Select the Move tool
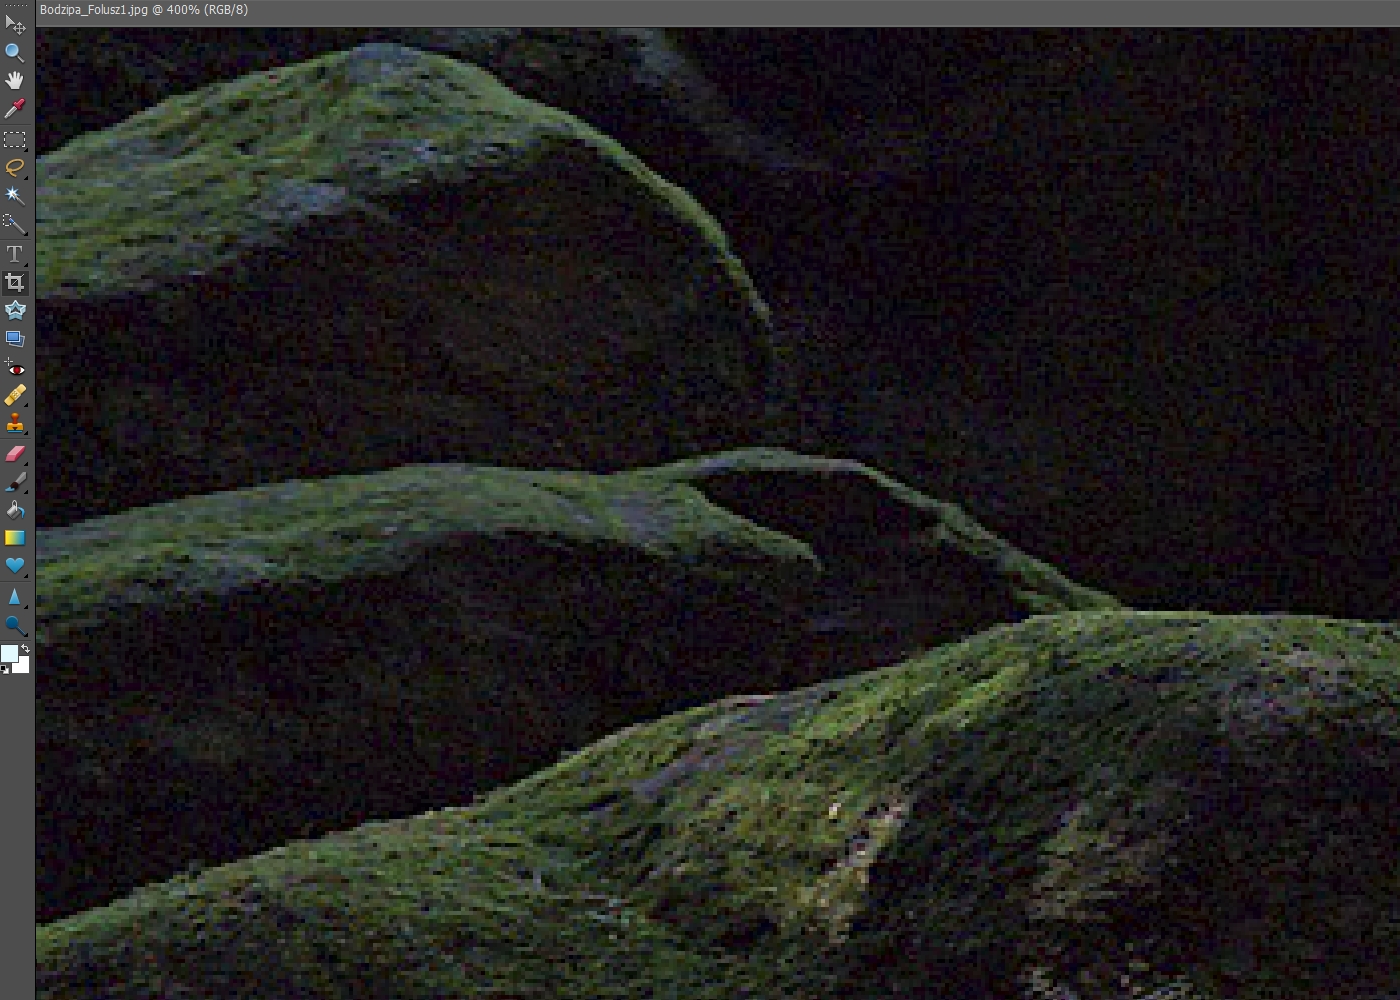Screen dimensions: 1400x1000 pyautogui.click(x=14, y=24)
